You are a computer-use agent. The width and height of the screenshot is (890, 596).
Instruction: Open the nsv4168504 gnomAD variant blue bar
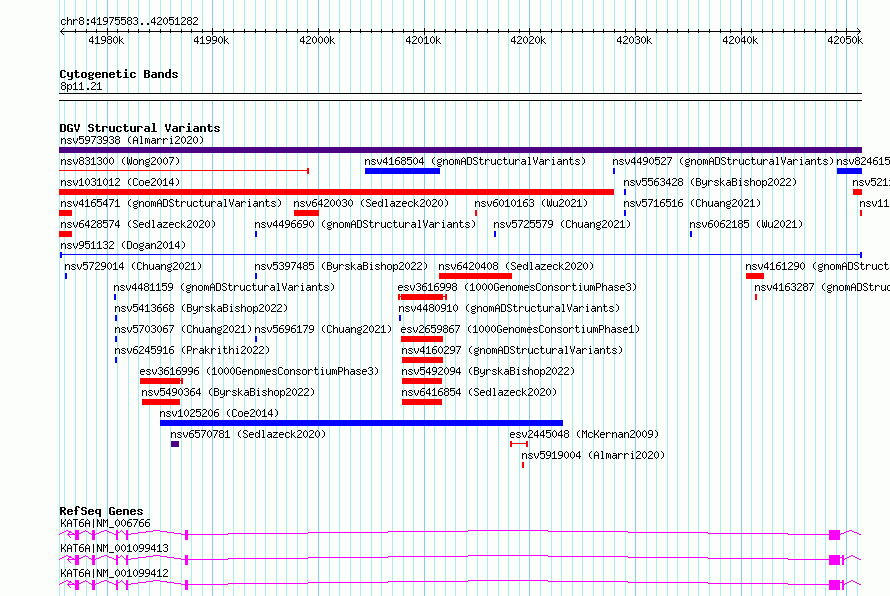[x=402, y=171]
